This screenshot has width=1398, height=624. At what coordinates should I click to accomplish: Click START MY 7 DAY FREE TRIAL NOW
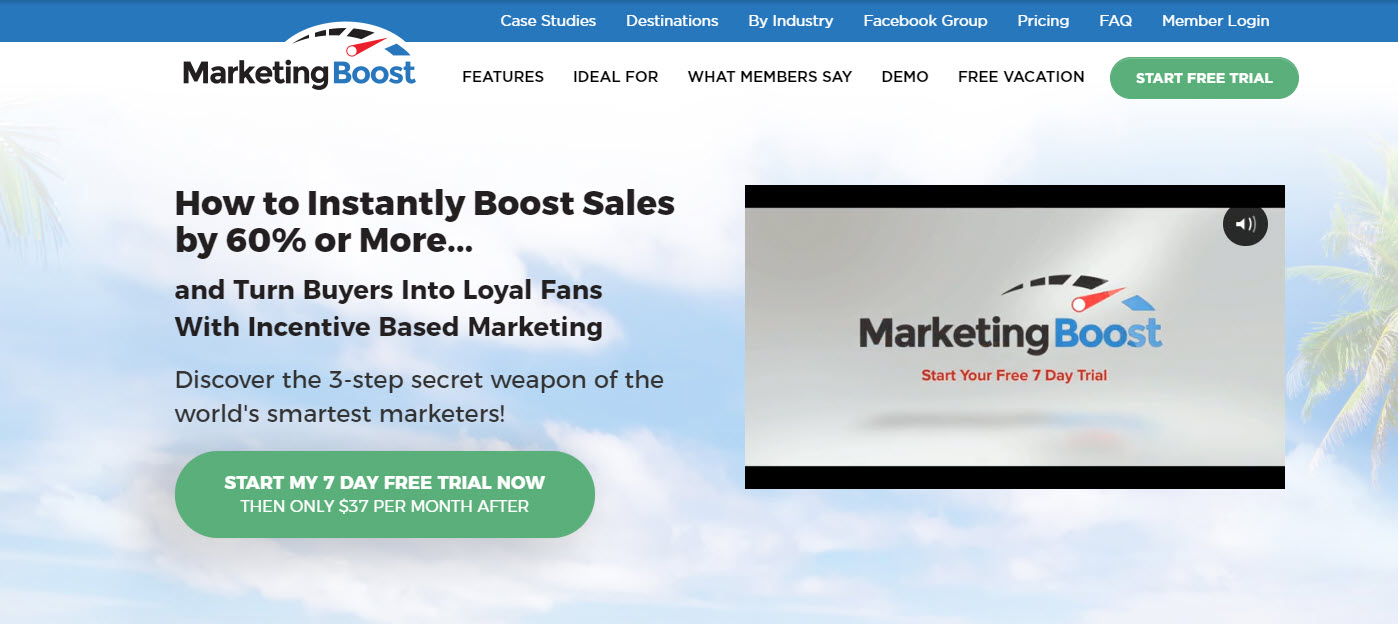click(x=385, y=494)
